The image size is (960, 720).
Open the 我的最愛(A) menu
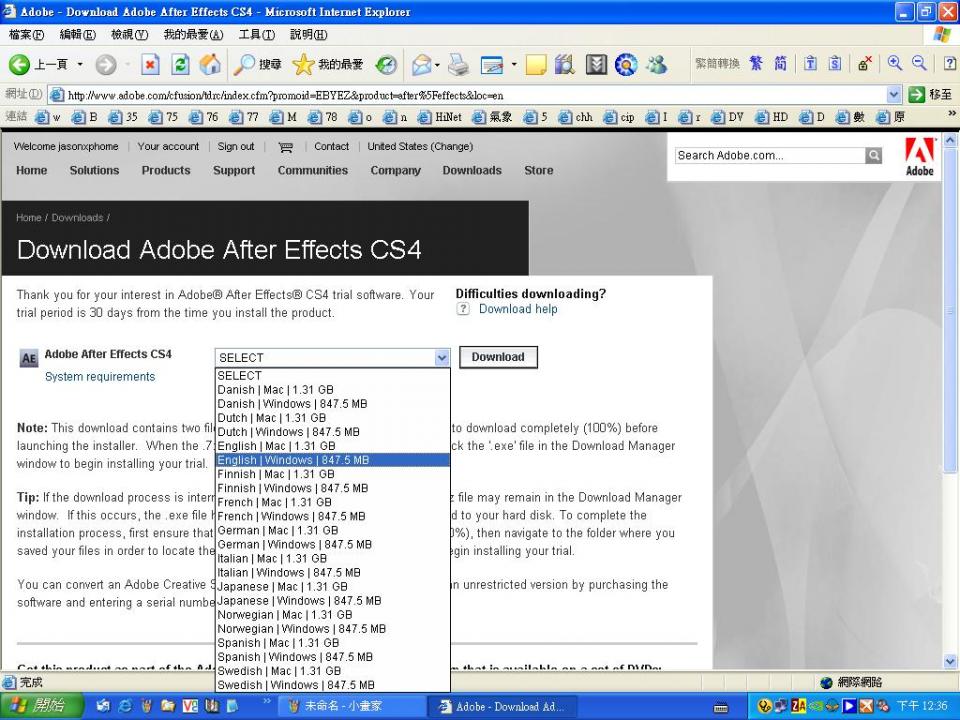193,35
